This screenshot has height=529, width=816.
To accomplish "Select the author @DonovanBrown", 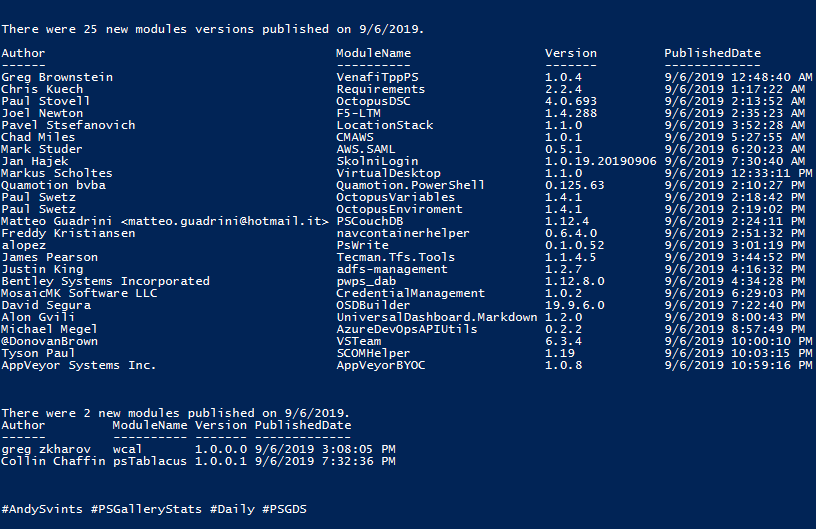I will tap(49, 342).
